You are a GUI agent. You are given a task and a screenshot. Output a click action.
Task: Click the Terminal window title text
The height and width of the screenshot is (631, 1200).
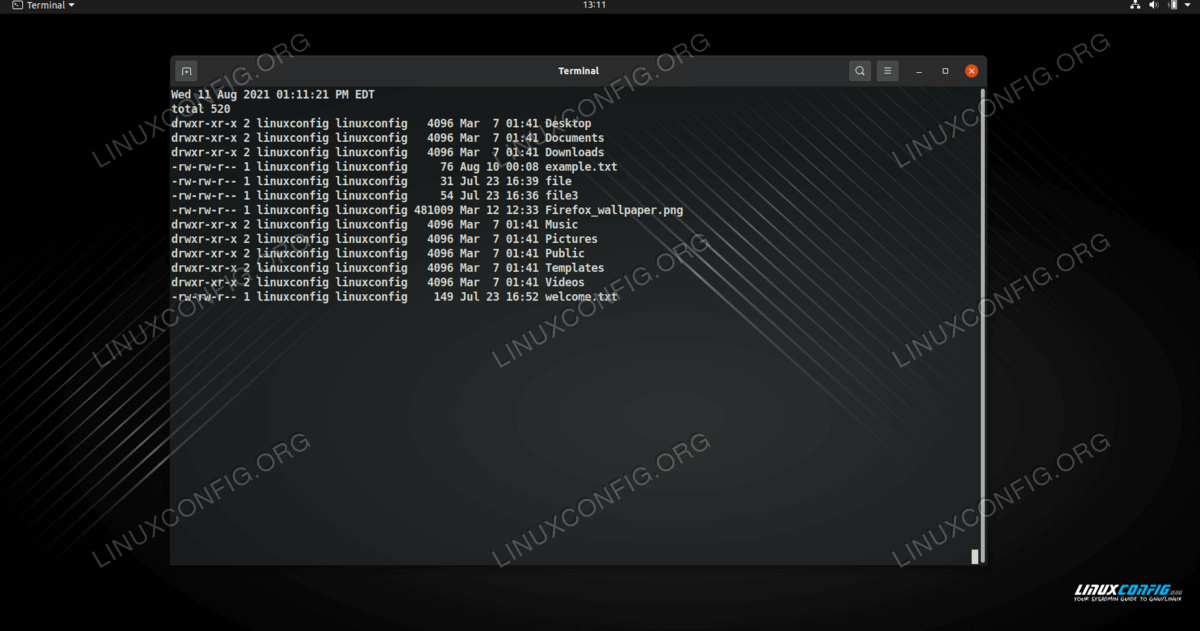(x=578, y=71)
